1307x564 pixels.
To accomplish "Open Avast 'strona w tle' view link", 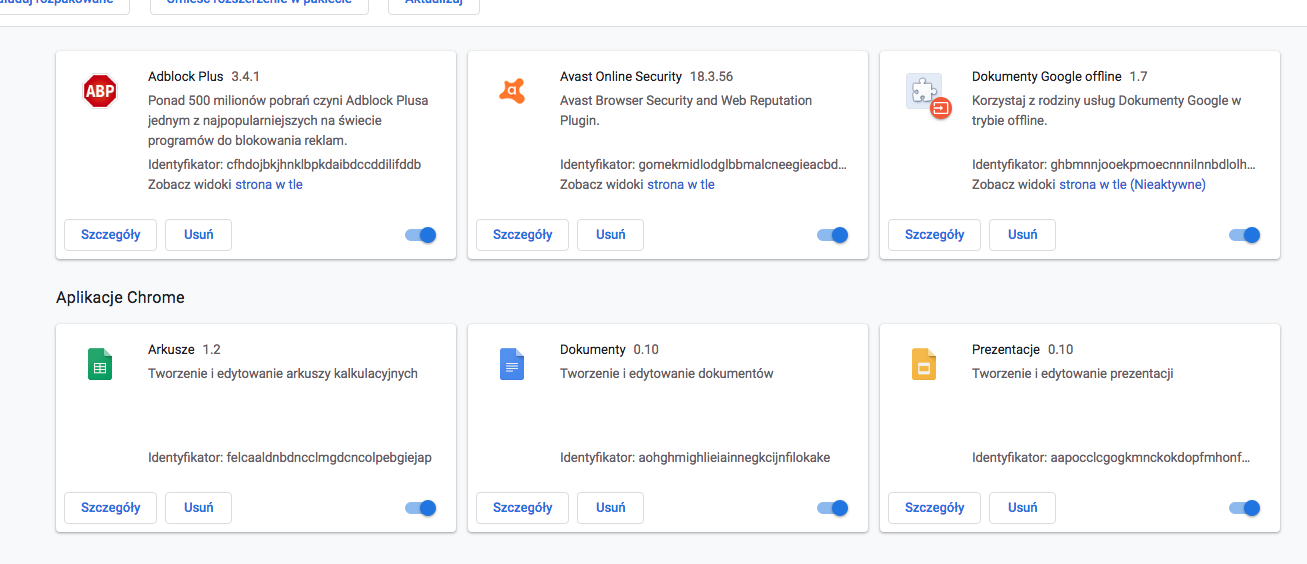I will tap(681, 185).
